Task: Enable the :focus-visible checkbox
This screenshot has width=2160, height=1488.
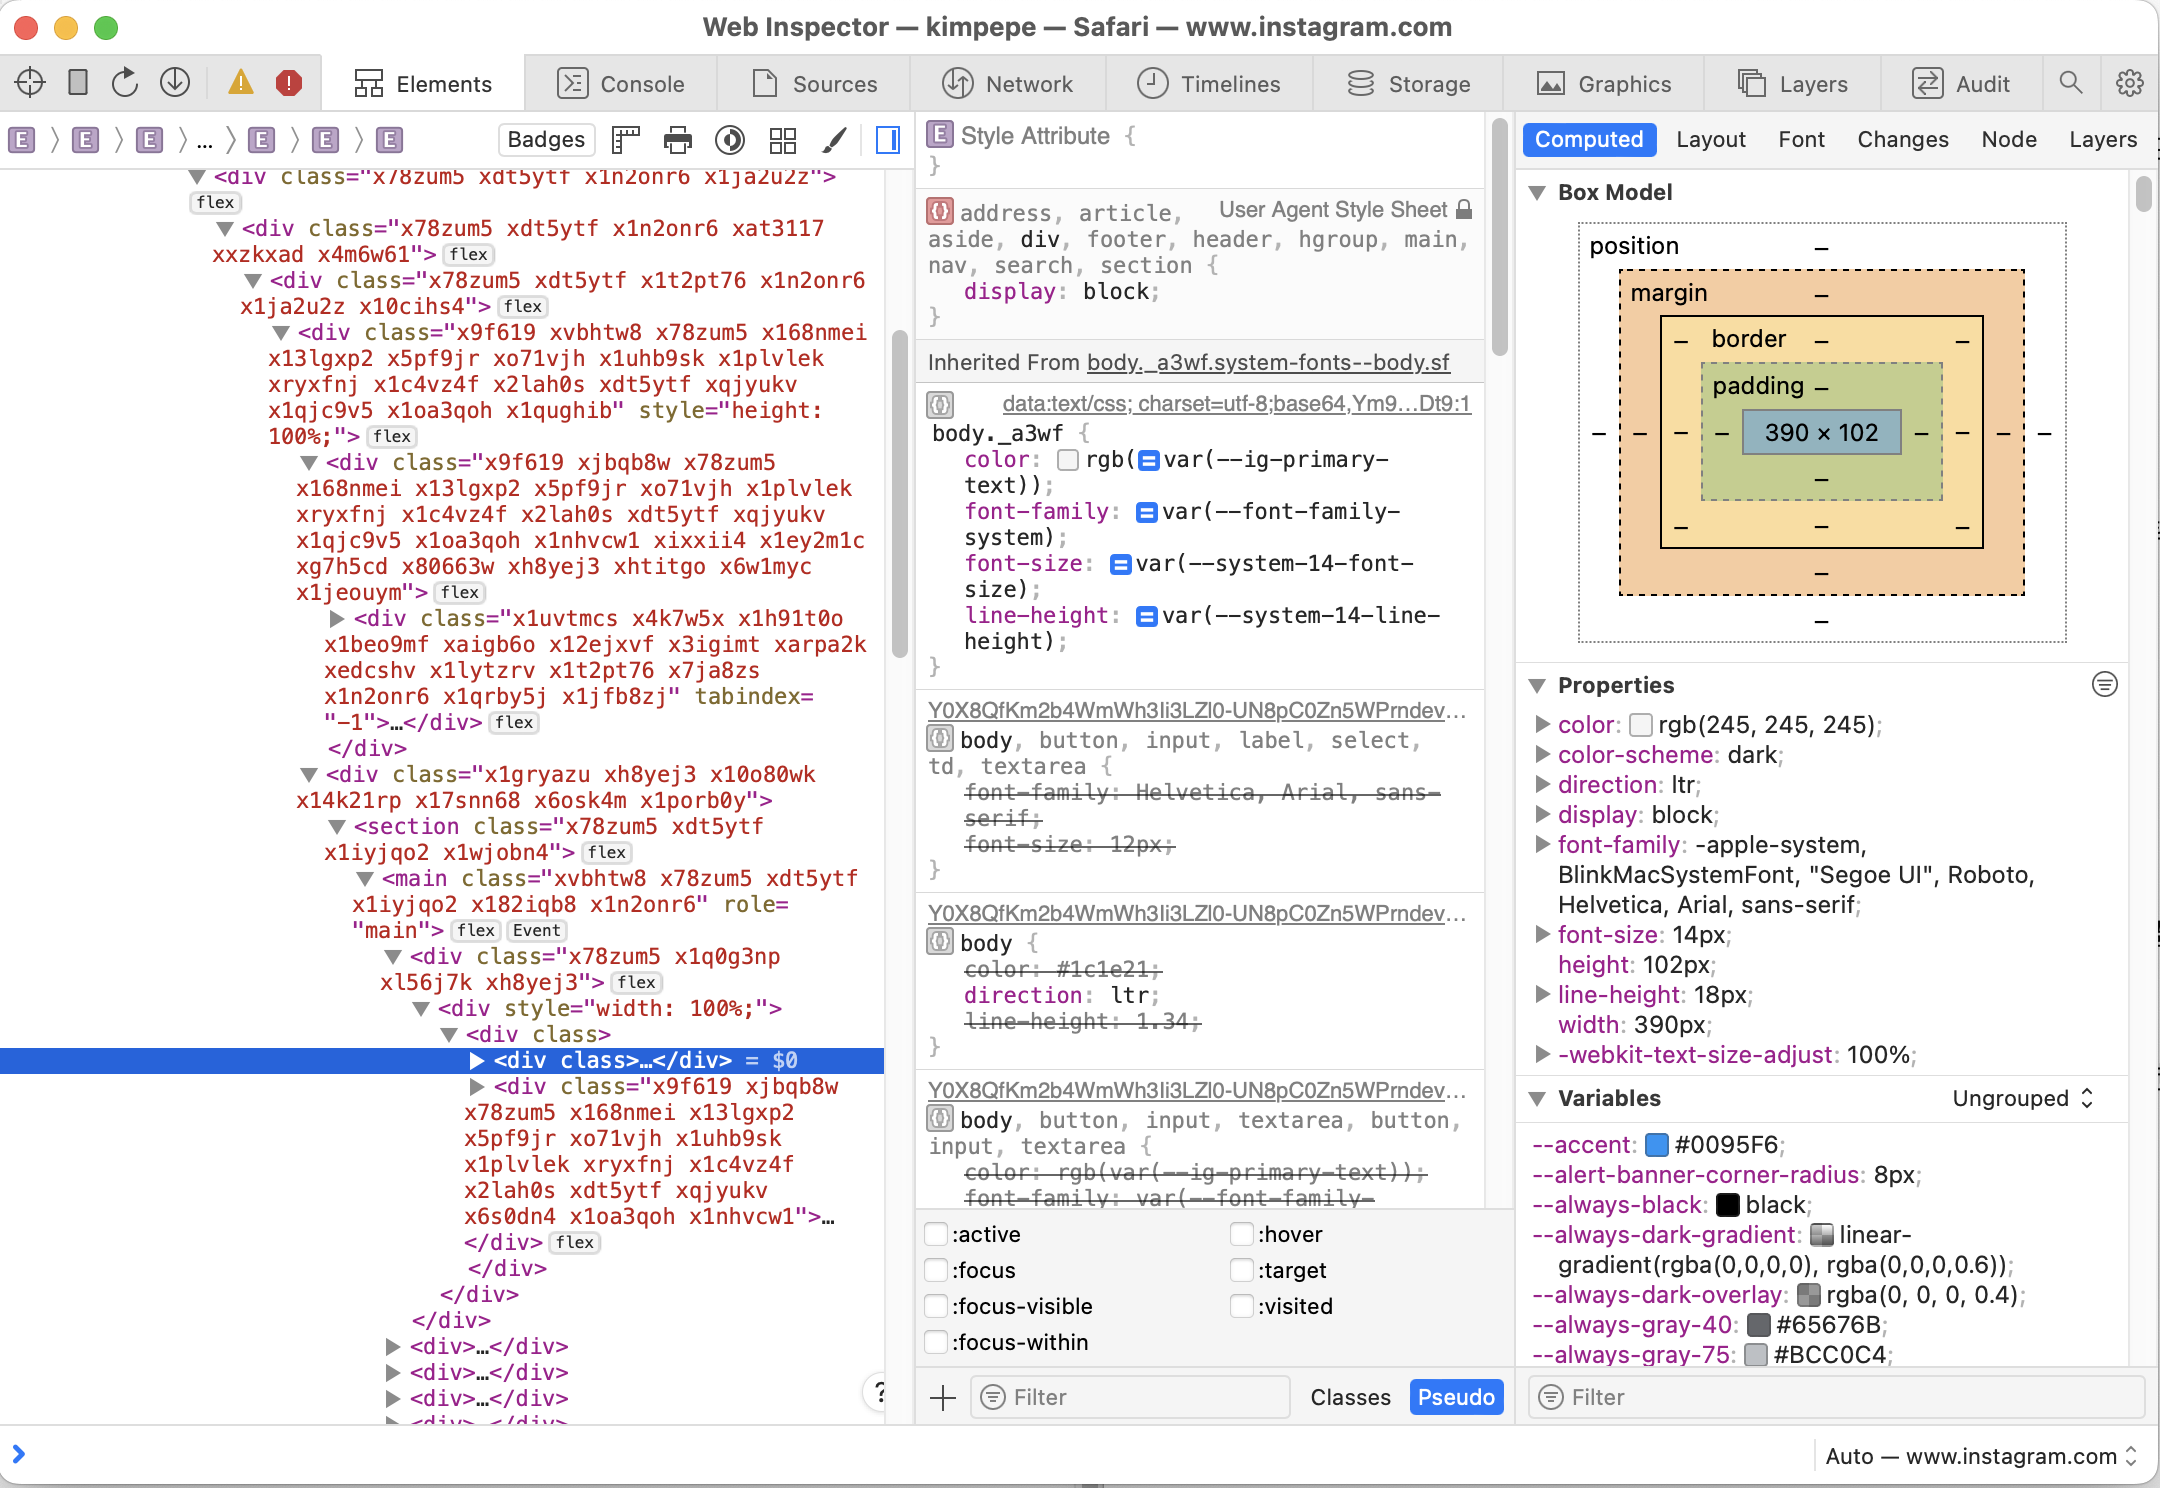Action: (x=936, y=1306)
